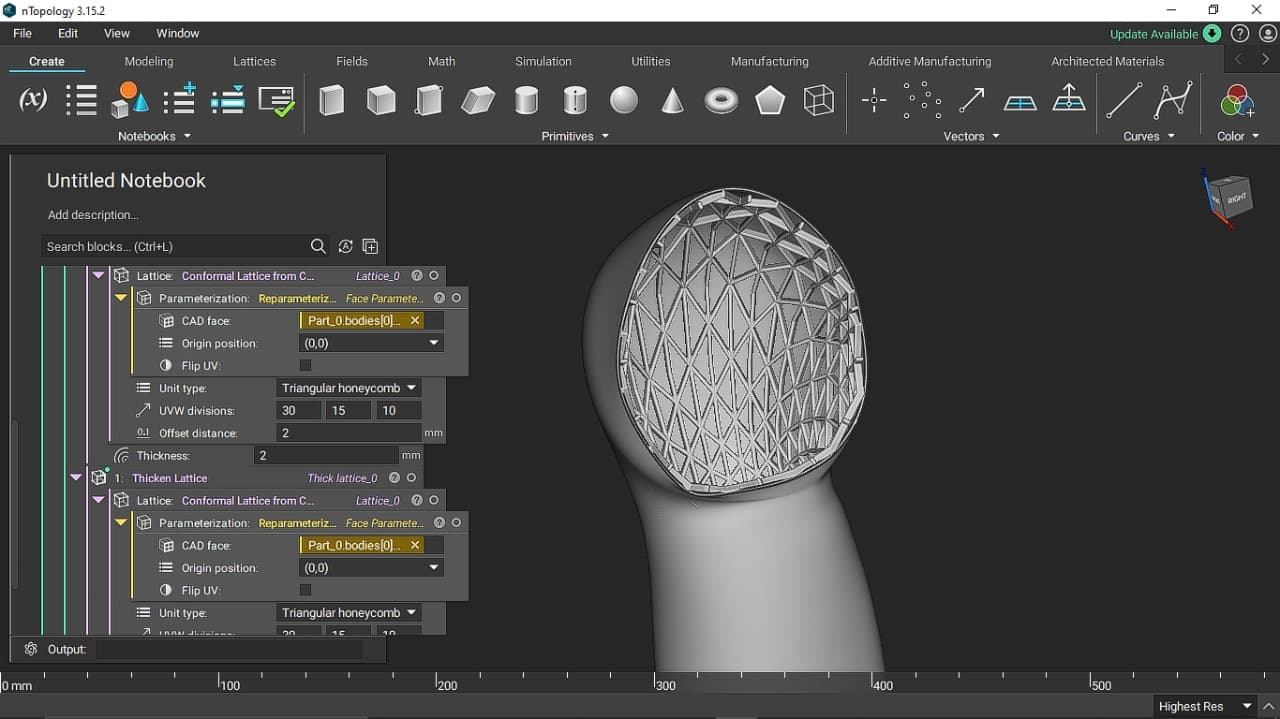The image size is (1280, 719).
Task: Open the Edit menu
Action: coord(68,33)
